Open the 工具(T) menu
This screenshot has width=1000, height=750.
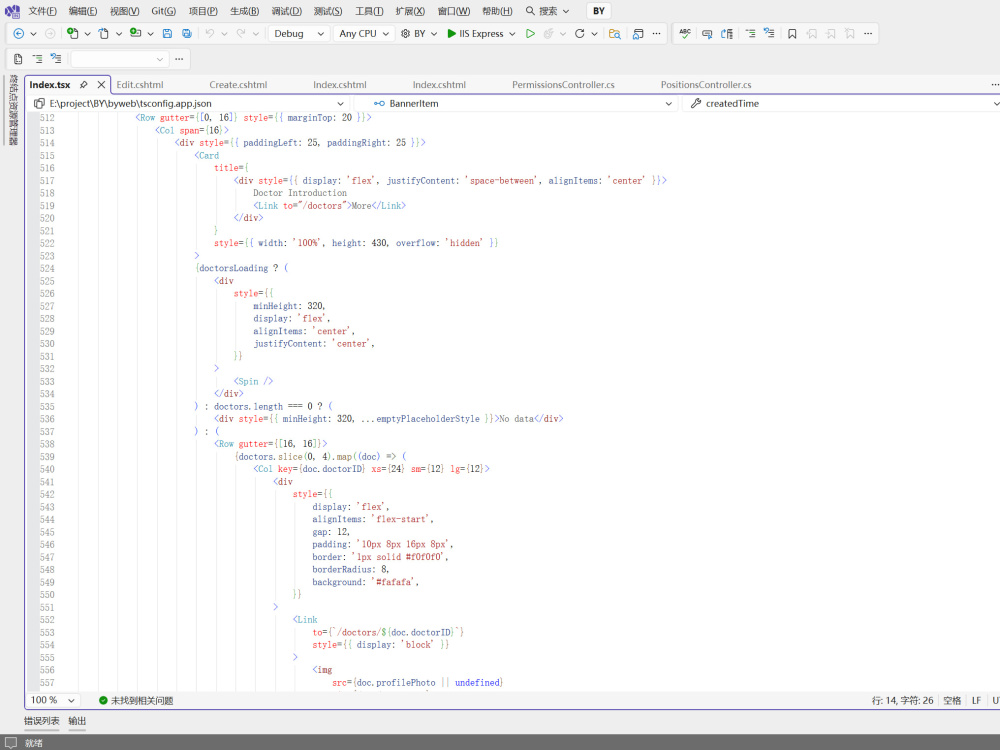(x=369, y=11)
